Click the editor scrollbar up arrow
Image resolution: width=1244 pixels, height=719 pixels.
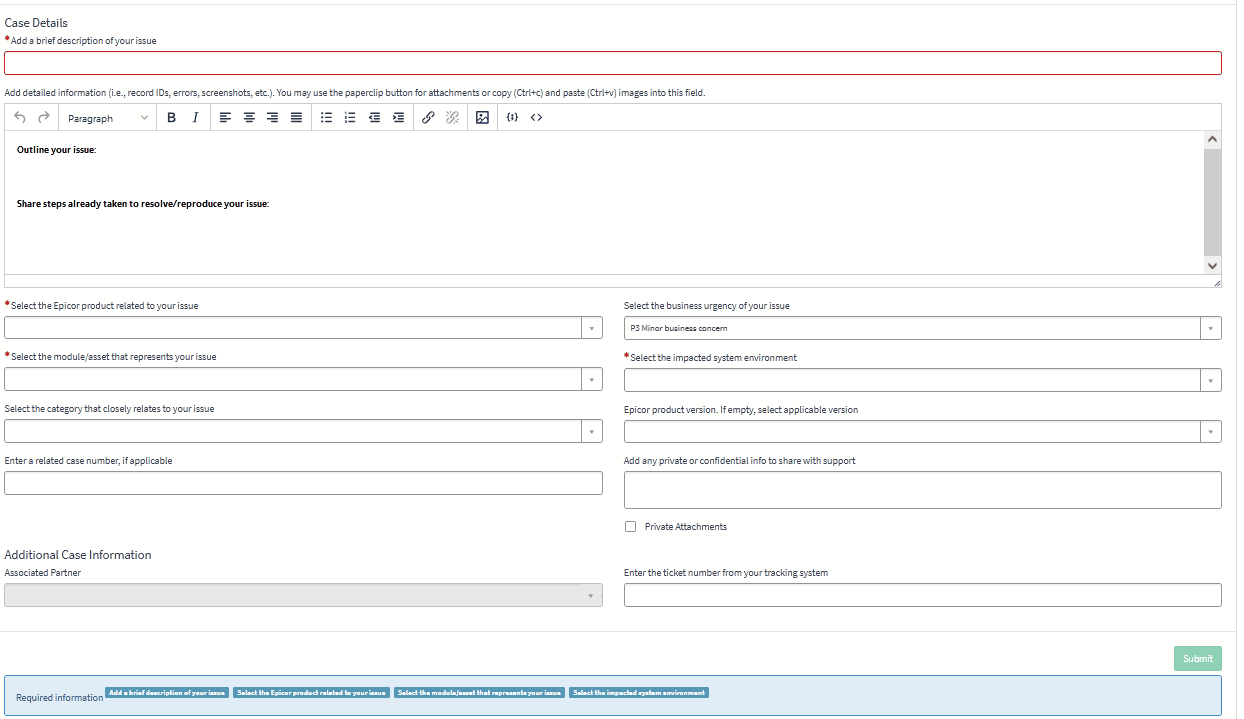pyautogui.click(x=1213, y=139)
